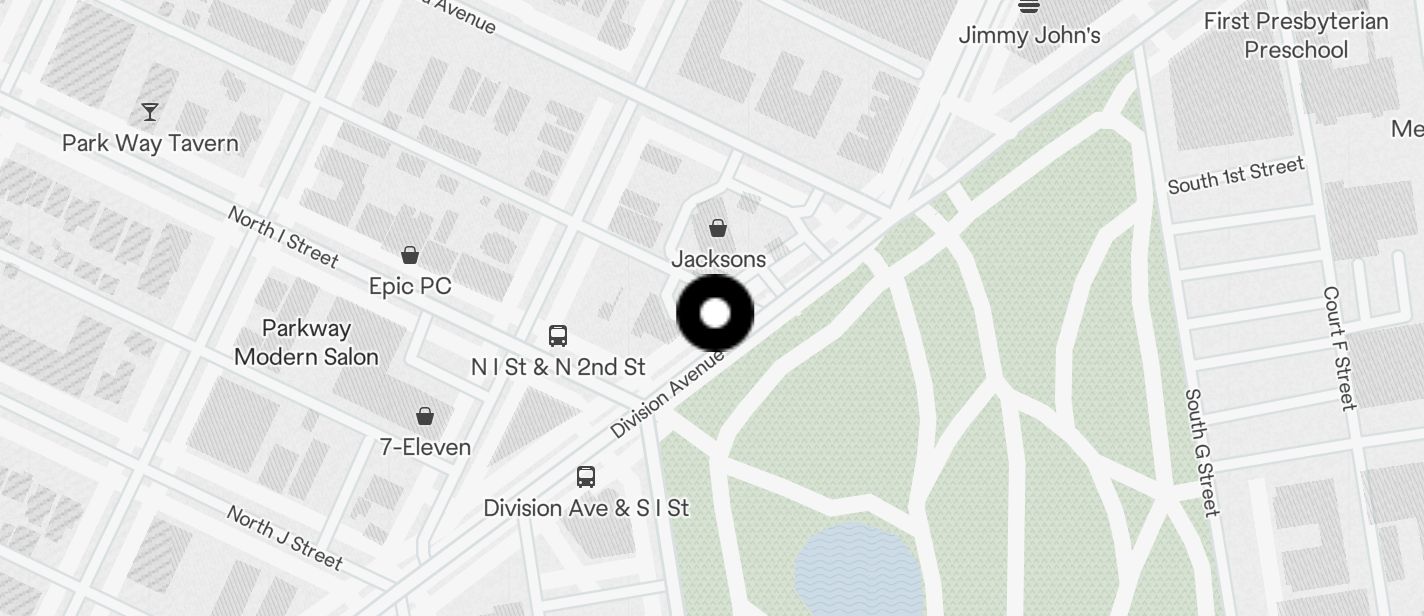Select the Epic PC shopping bag icon

(x=410, y=254)
